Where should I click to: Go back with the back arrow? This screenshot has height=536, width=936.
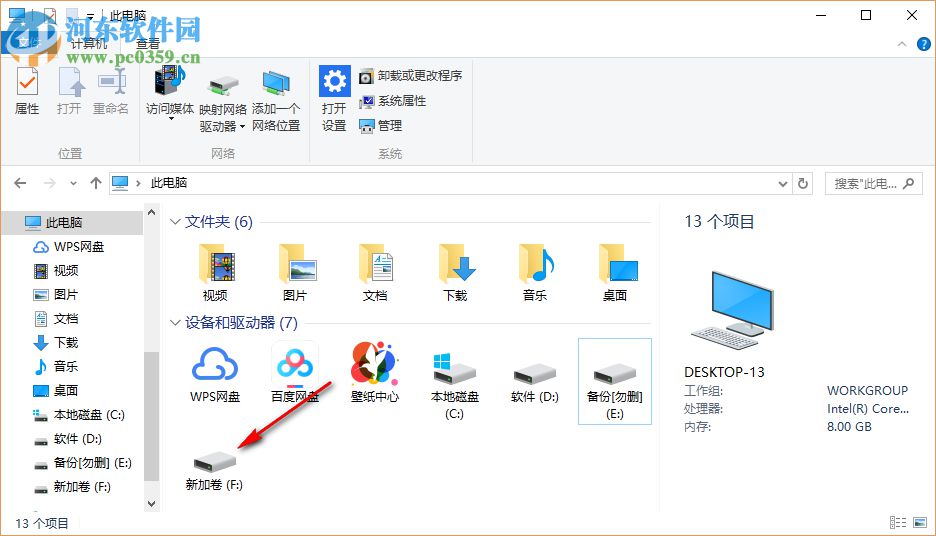click(x=20, y=183)
